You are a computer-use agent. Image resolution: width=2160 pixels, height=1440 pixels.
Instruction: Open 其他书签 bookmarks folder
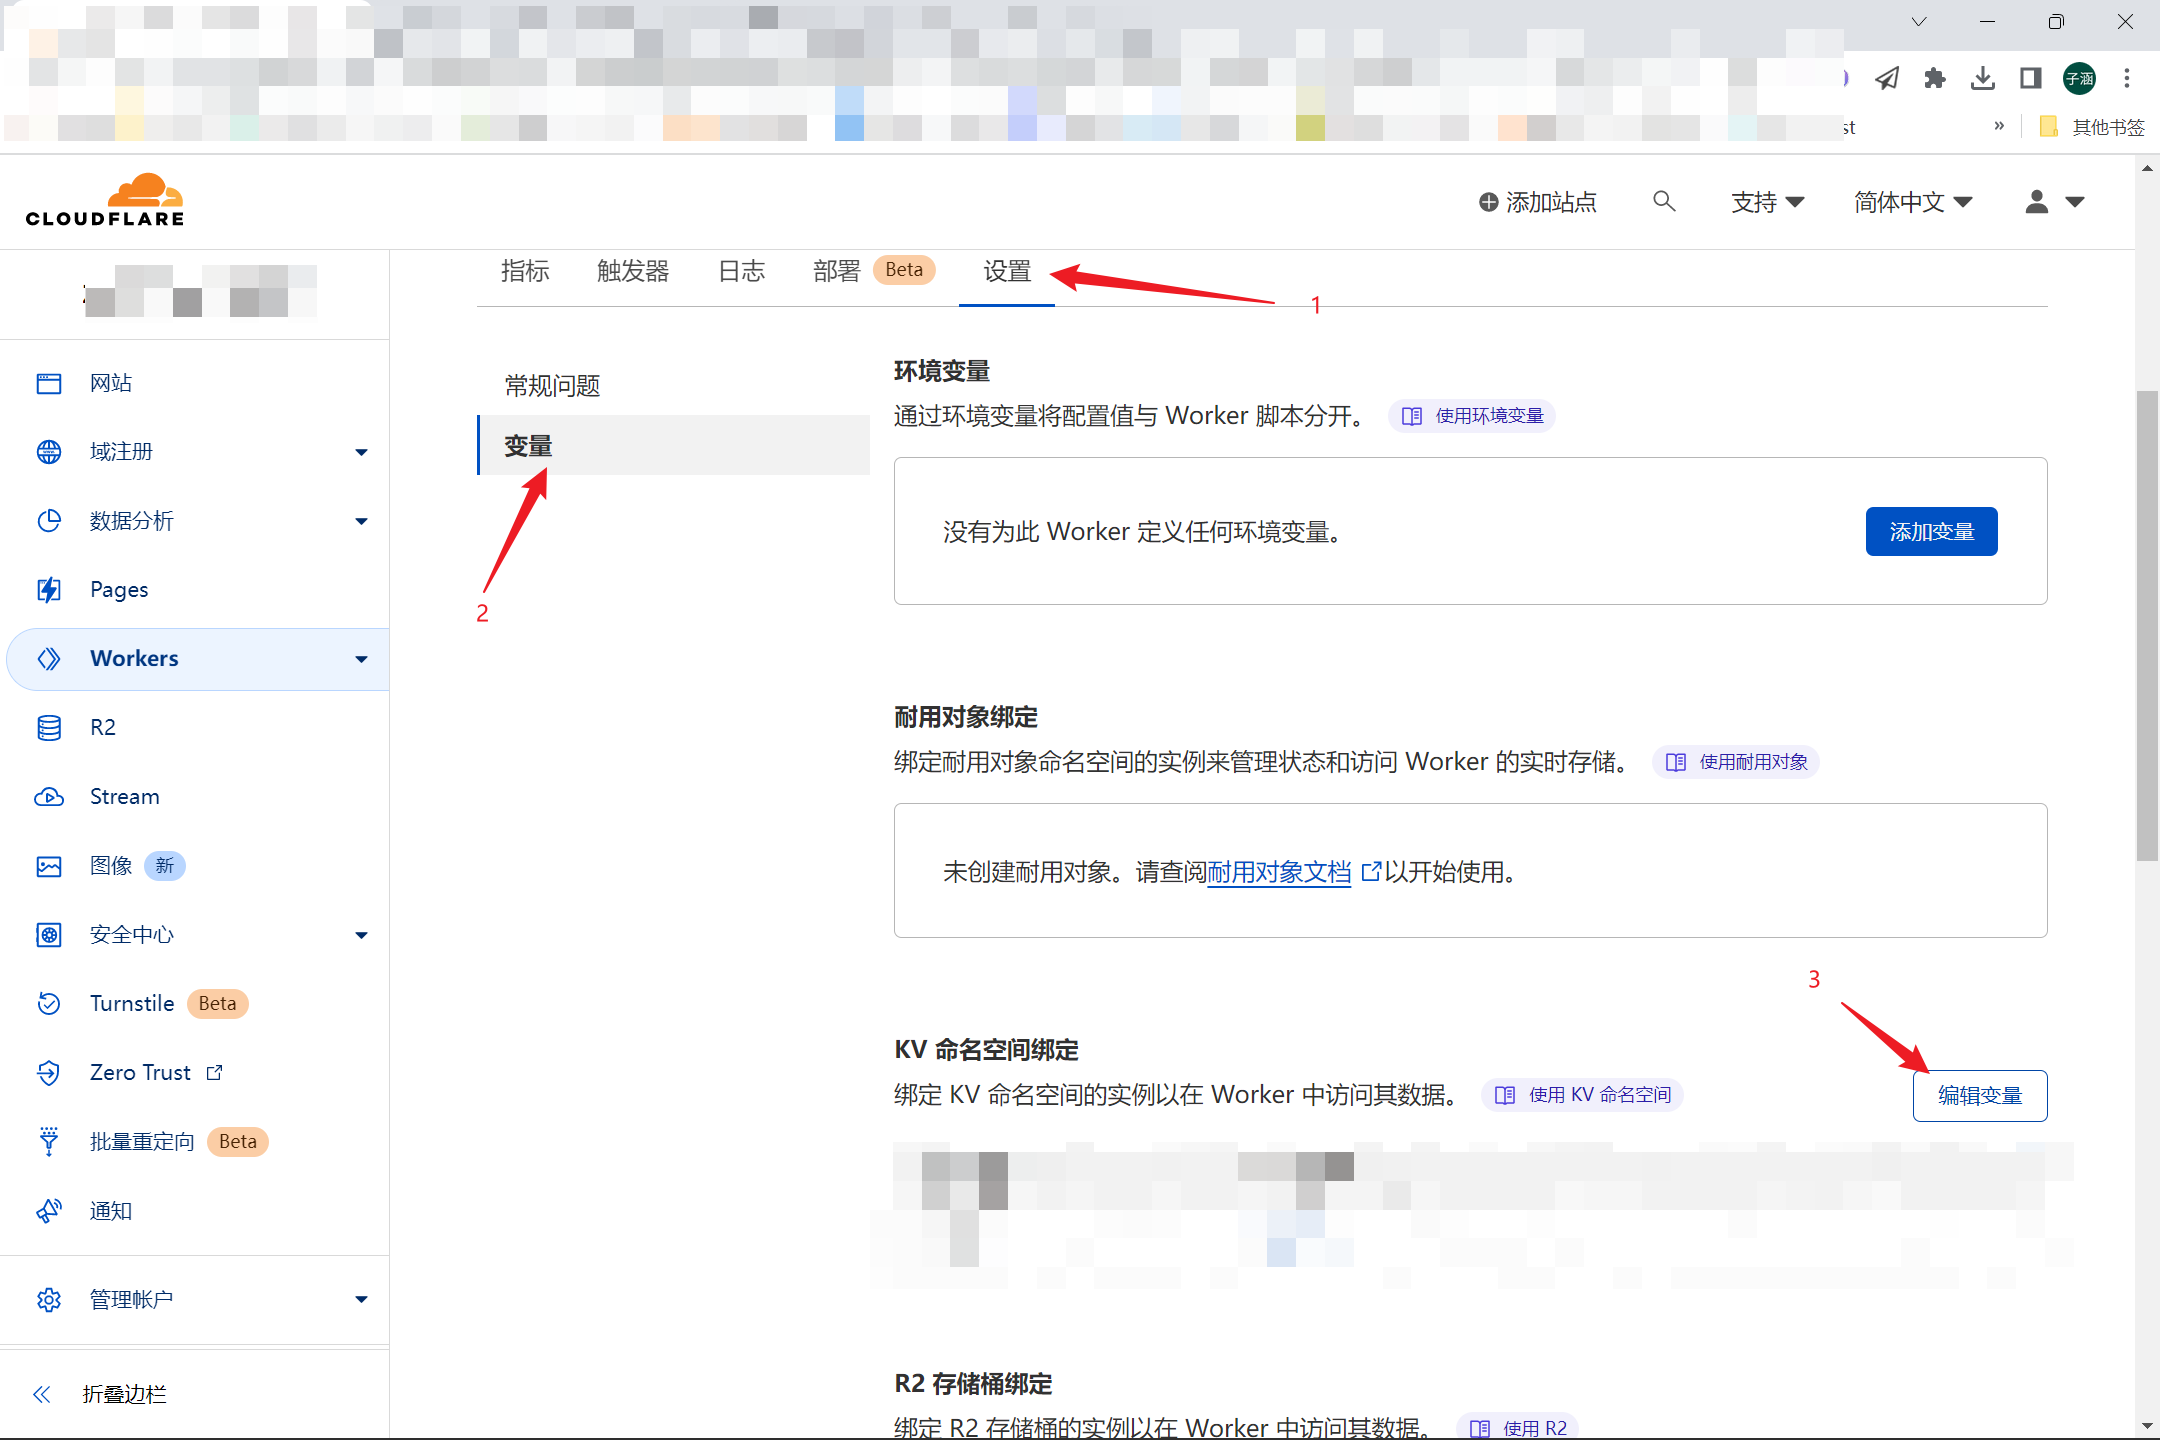tap(2093, 127)
